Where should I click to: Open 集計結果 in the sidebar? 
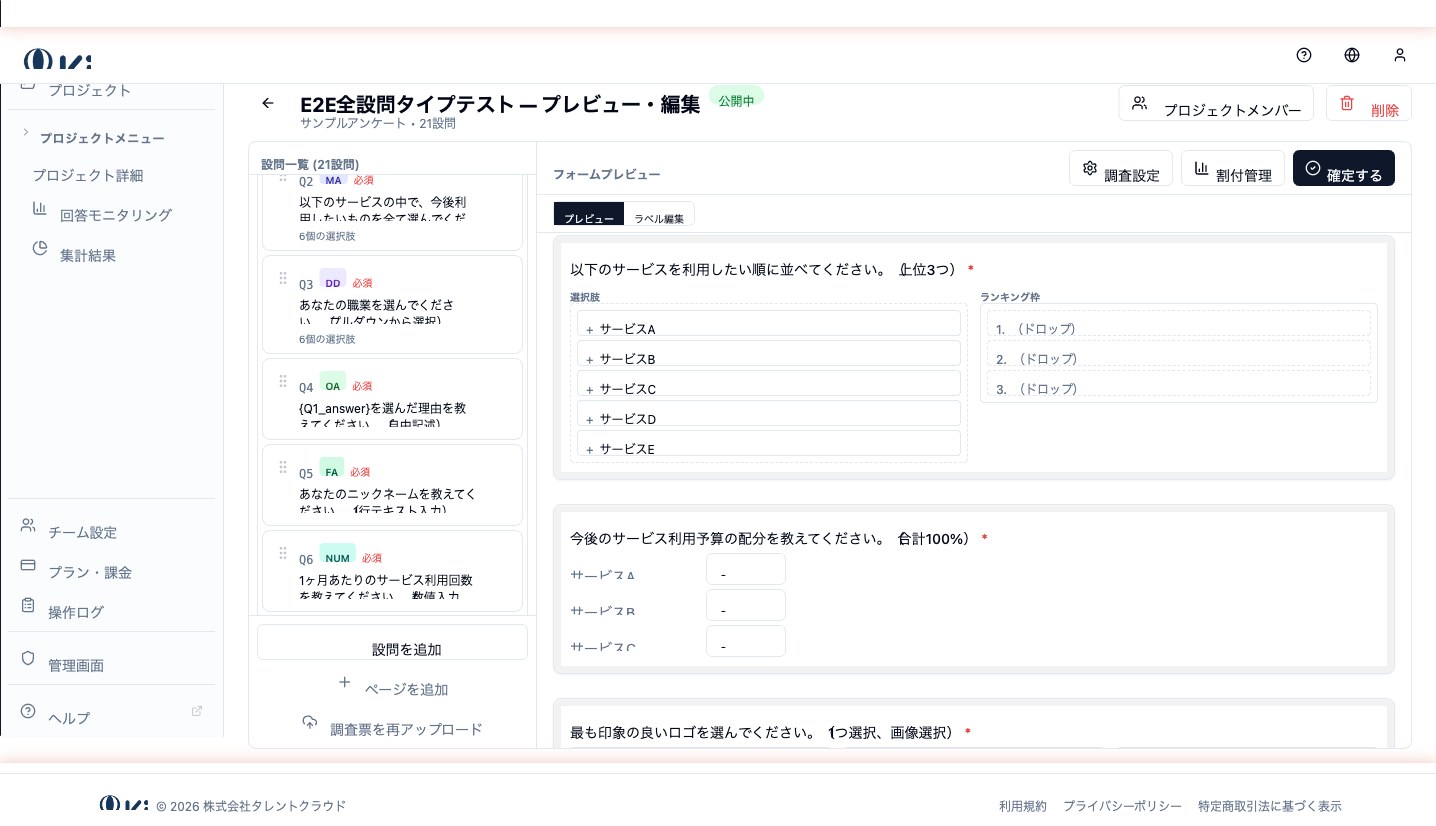coord(88,255)
